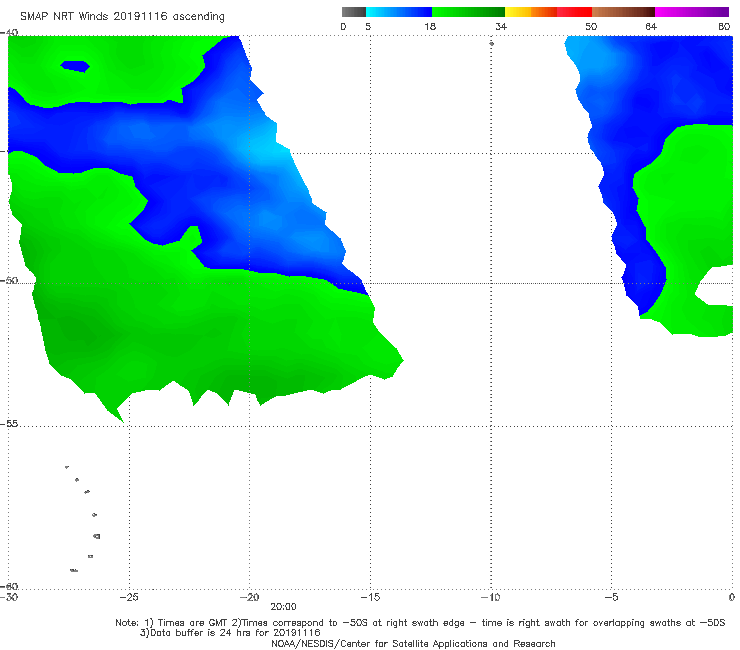The image size is (740, 650).
Task: Click the longitude label '-5'
Action: [611, 597]
